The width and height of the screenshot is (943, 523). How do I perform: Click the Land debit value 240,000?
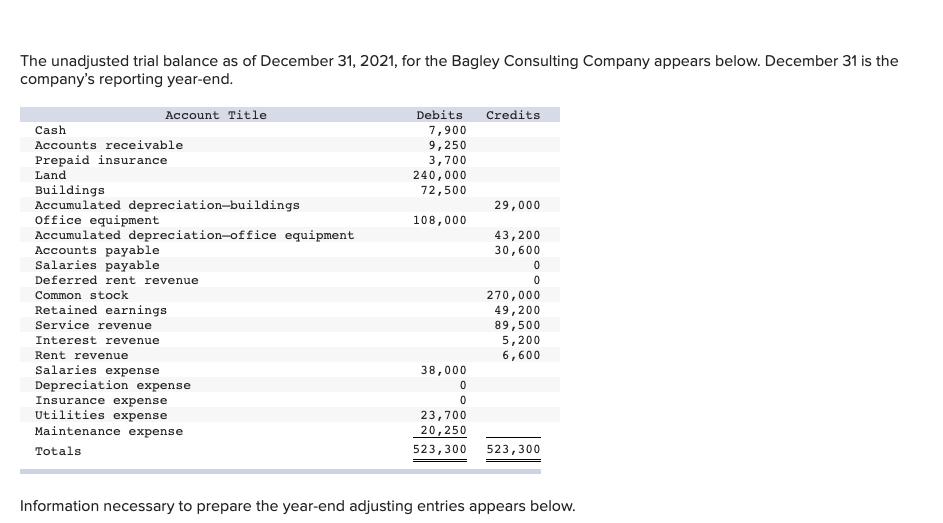(440, 175)
